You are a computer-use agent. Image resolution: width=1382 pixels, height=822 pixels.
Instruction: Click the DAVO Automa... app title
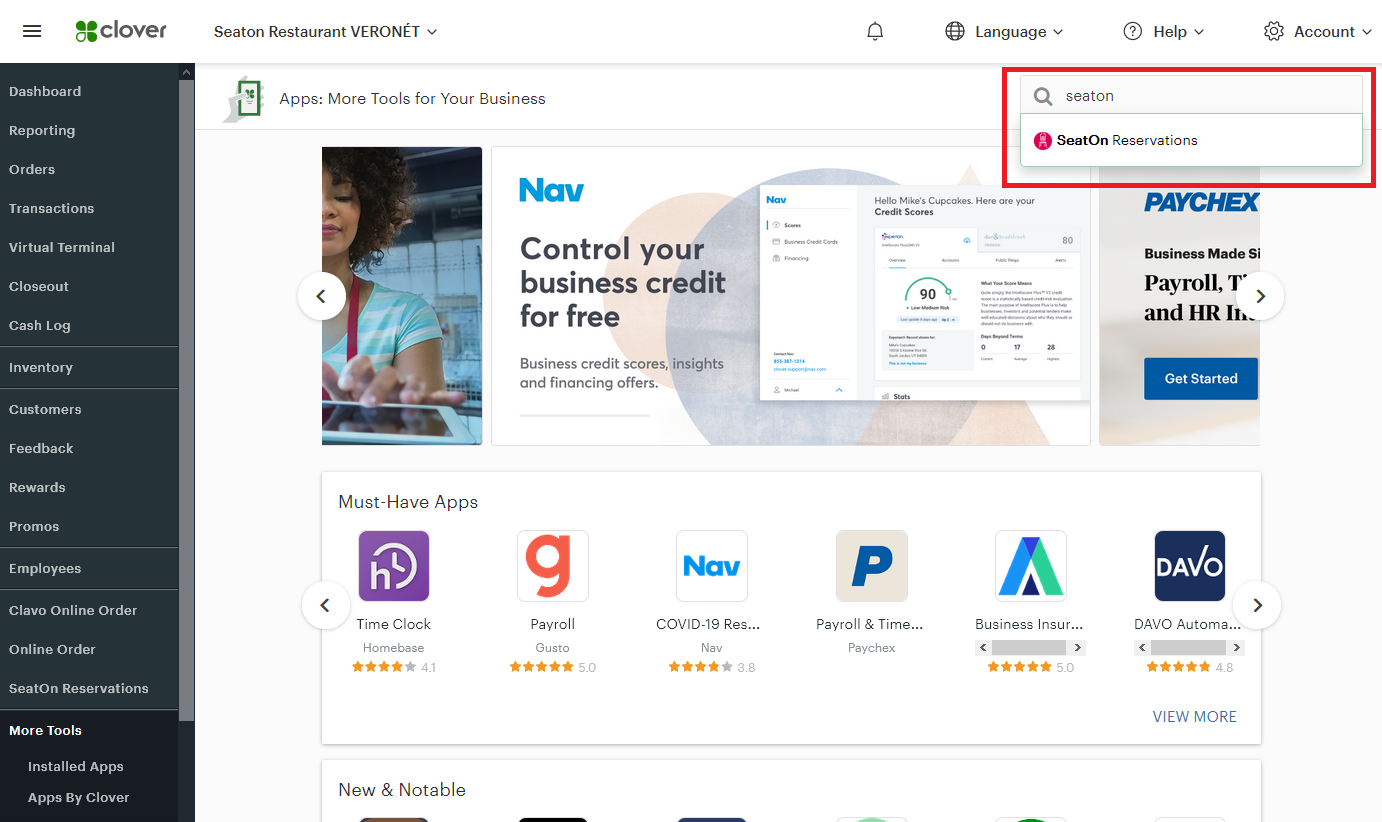(x=1190, y=624)
